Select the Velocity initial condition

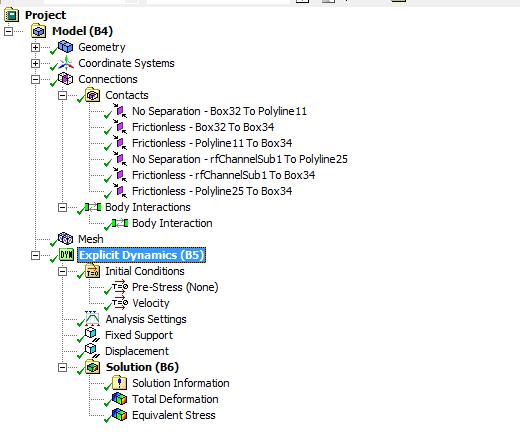pos(151,303)
